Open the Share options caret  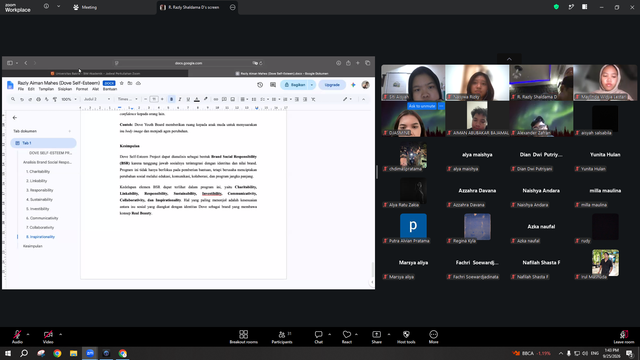pyautogui.click(x=389, y=334)
